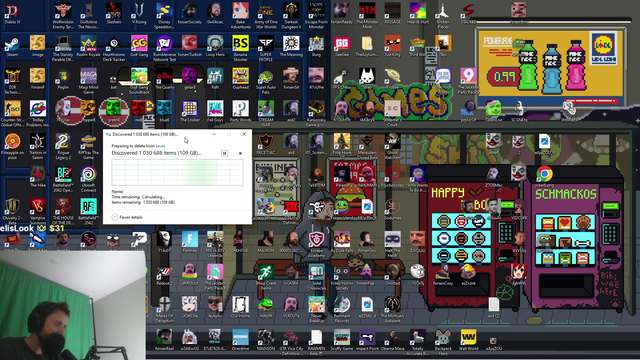This screenshot has width=640, height=360.
Task: Launch the Steam desktop icon
Action: [12, 46]
